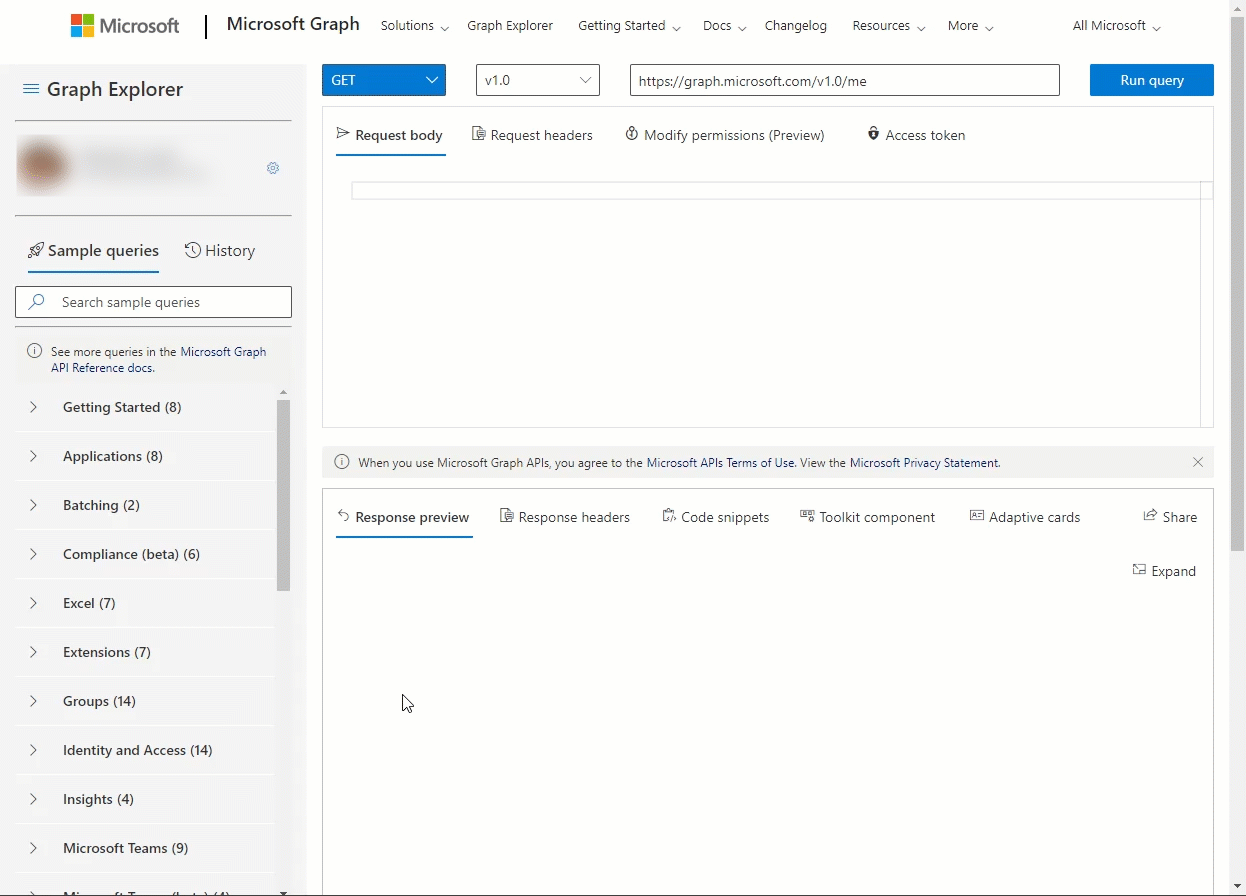Open the Microsoft Privacy Statement link

pyautogui.click(x=924, y=463)
